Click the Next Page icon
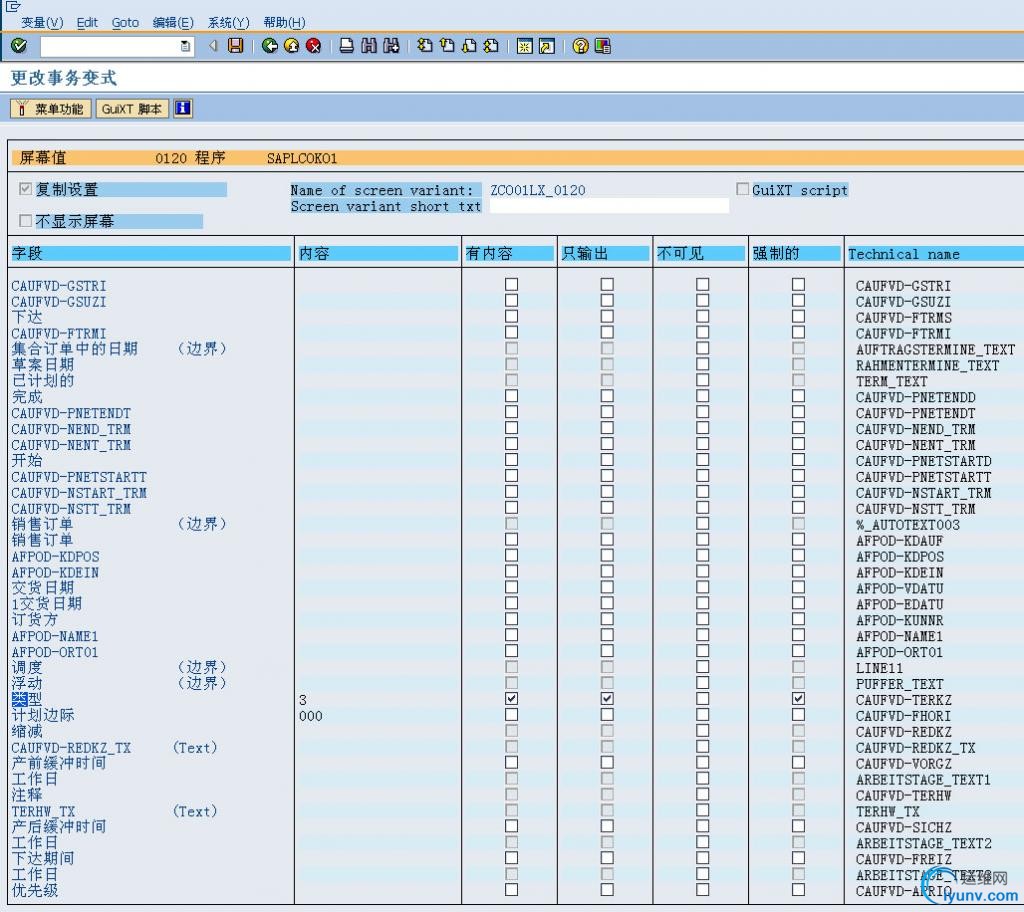Image resolution: width=1024 pixels, height=912 pixels. pyautogui.click(x=469, y=45)
